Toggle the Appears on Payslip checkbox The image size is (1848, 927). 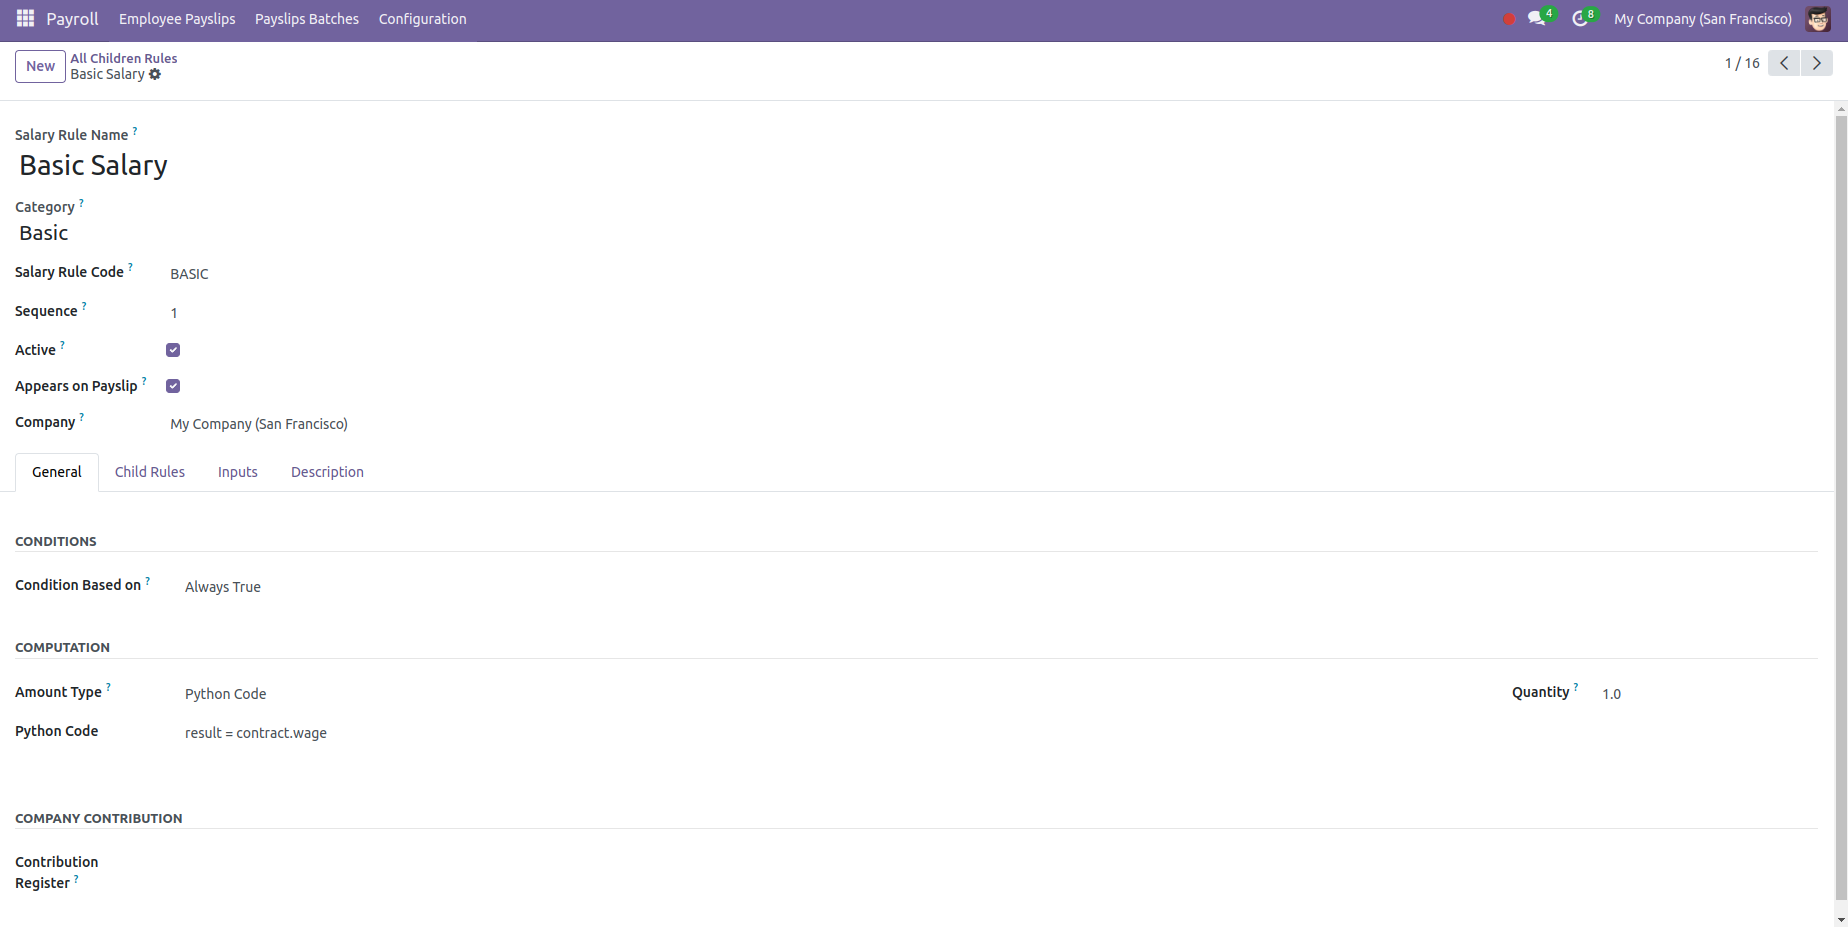pos(173,386)
